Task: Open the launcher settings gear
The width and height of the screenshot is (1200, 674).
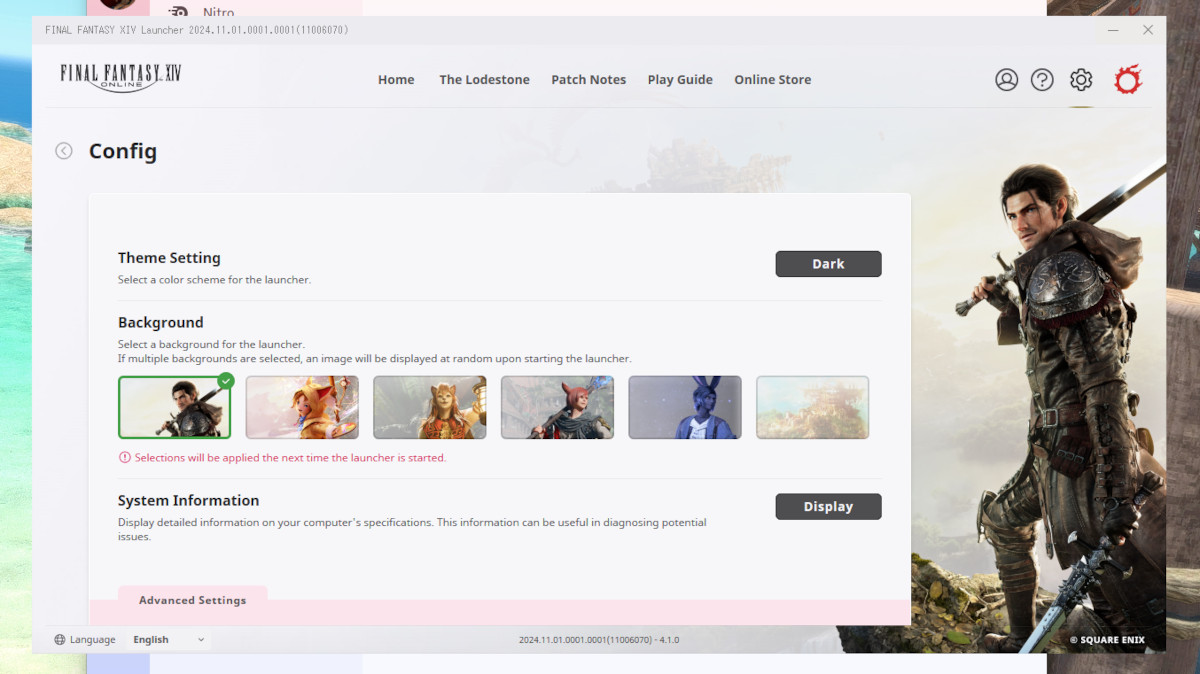Action: [x=1080, y=79]
